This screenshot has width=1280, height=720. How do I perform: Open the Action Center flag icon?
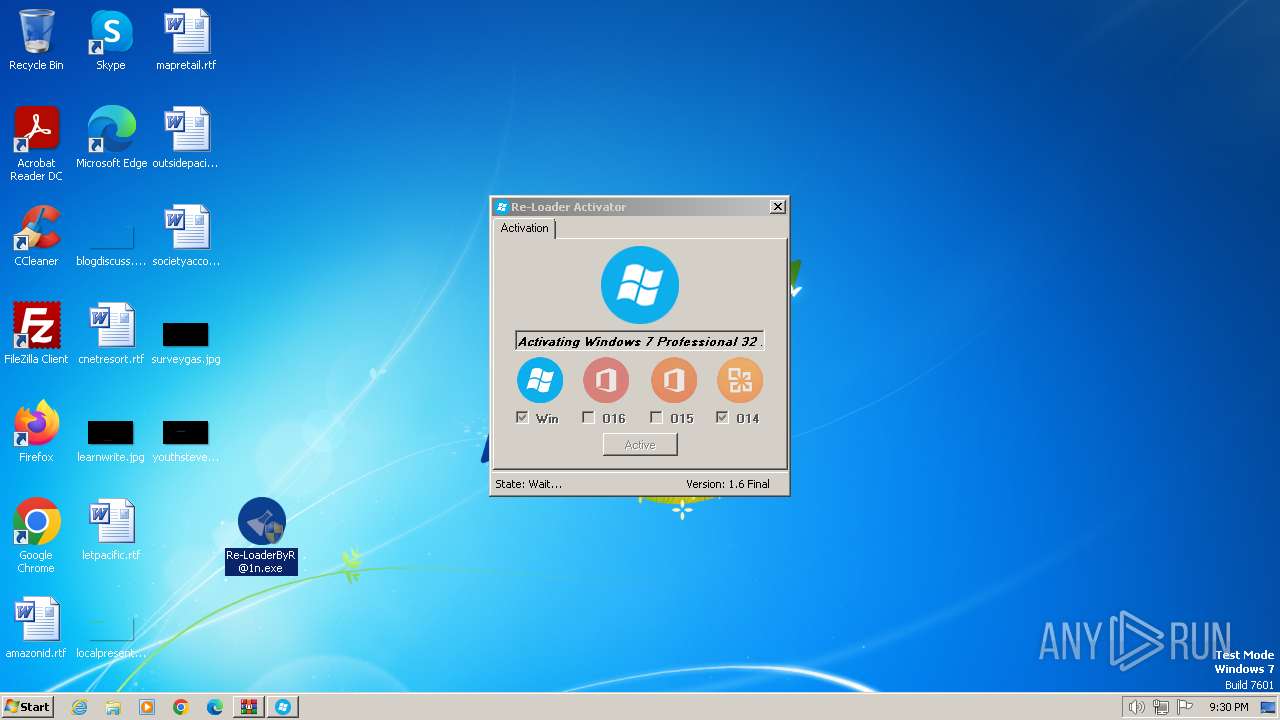1185,707
